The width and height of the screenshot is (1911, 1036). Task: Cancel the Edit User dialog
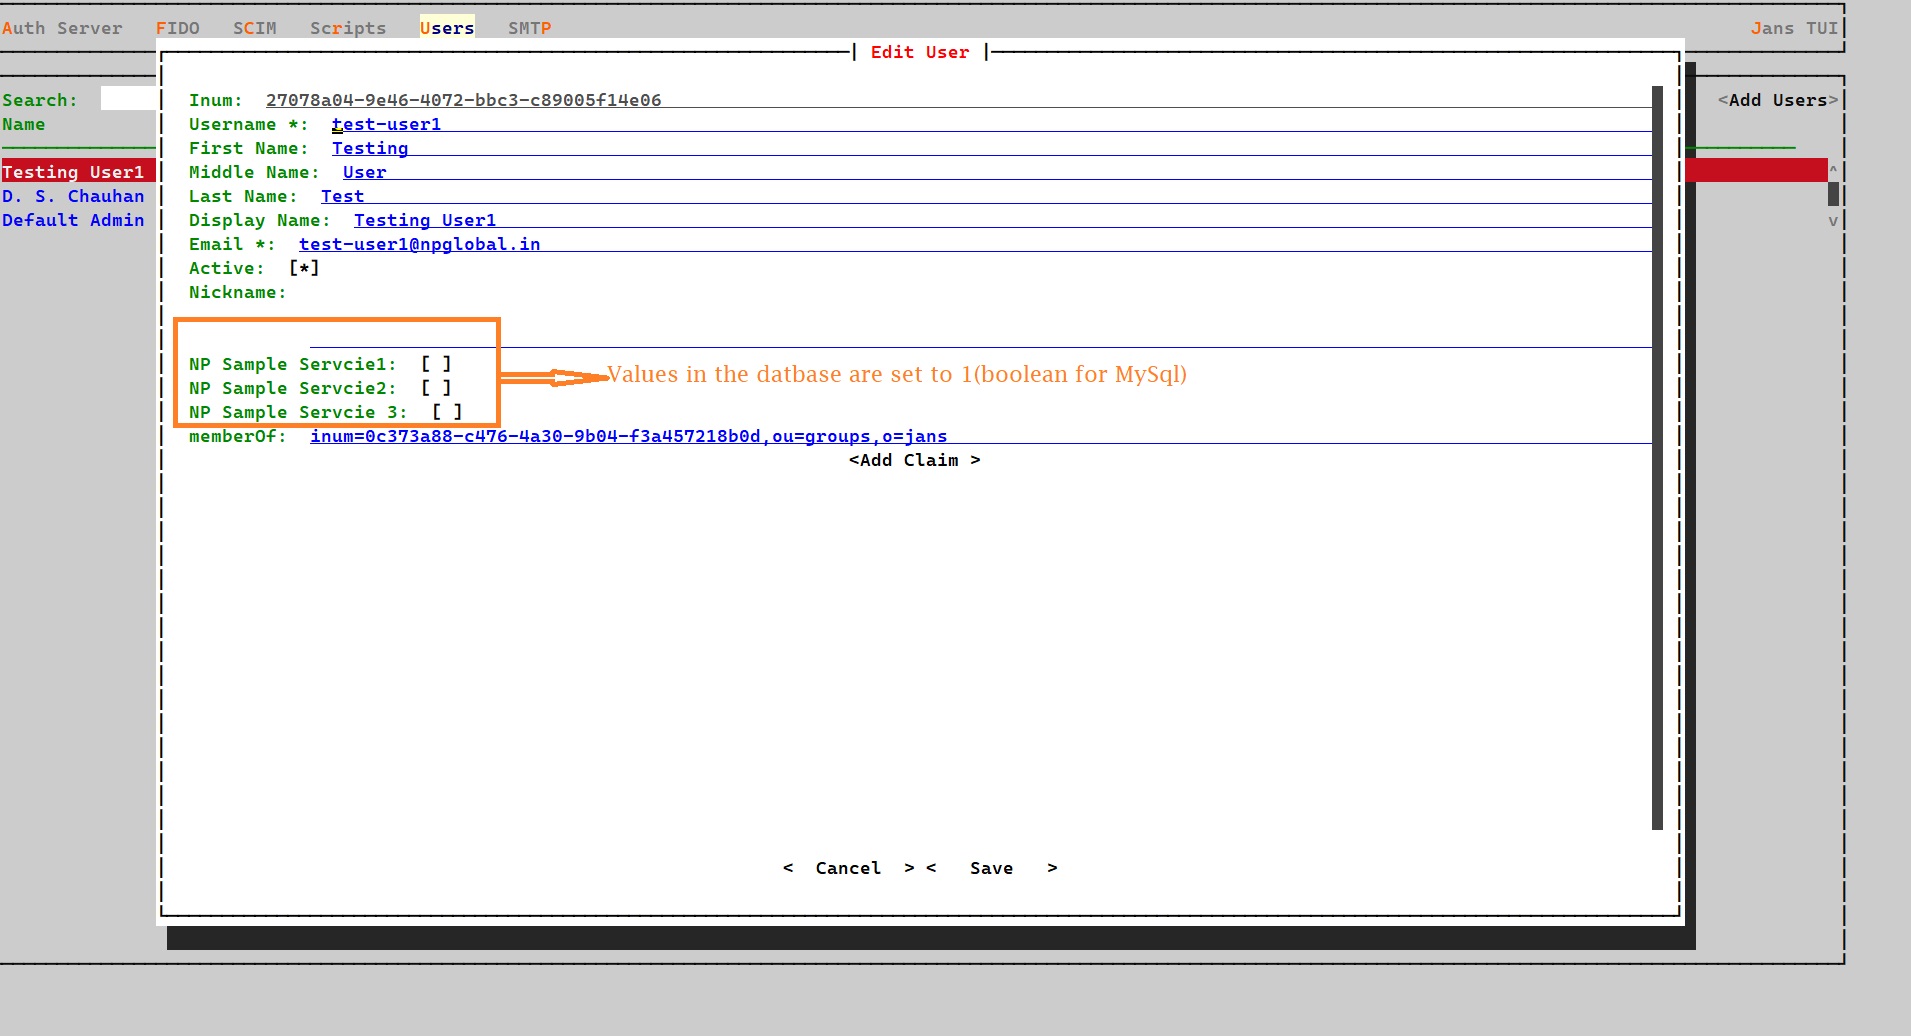coord(848,868)
